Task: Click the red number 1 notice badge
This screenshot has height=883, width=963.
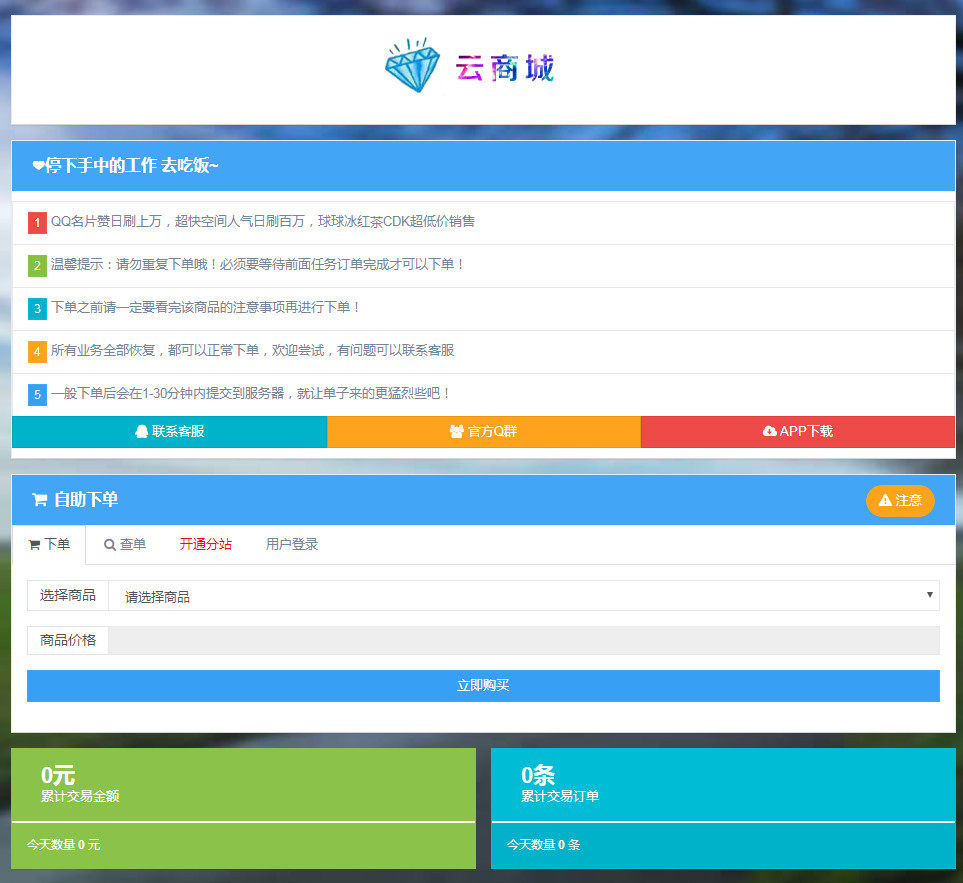Action: pyautogui.click(x=37, y=223)
